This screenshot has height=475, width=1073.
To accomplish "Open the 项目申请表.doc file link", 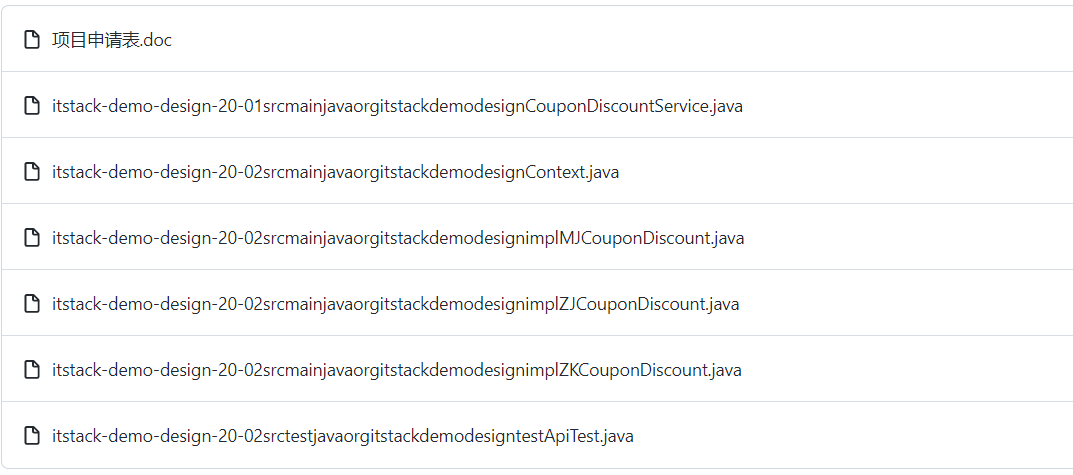I will (112, 40).
